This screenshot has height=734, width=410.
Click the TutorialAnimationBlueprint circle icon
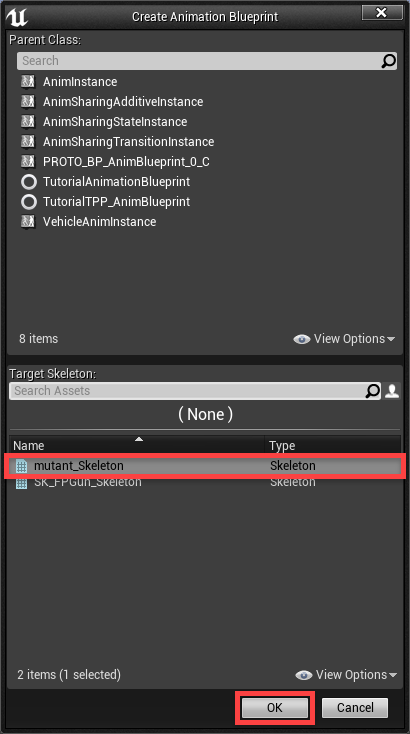(x=29, y=182)
